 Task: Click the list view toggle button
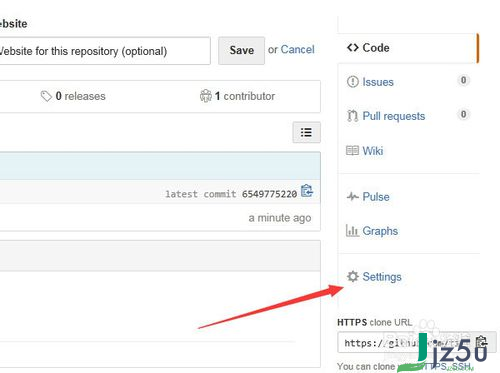click(306, 132)
